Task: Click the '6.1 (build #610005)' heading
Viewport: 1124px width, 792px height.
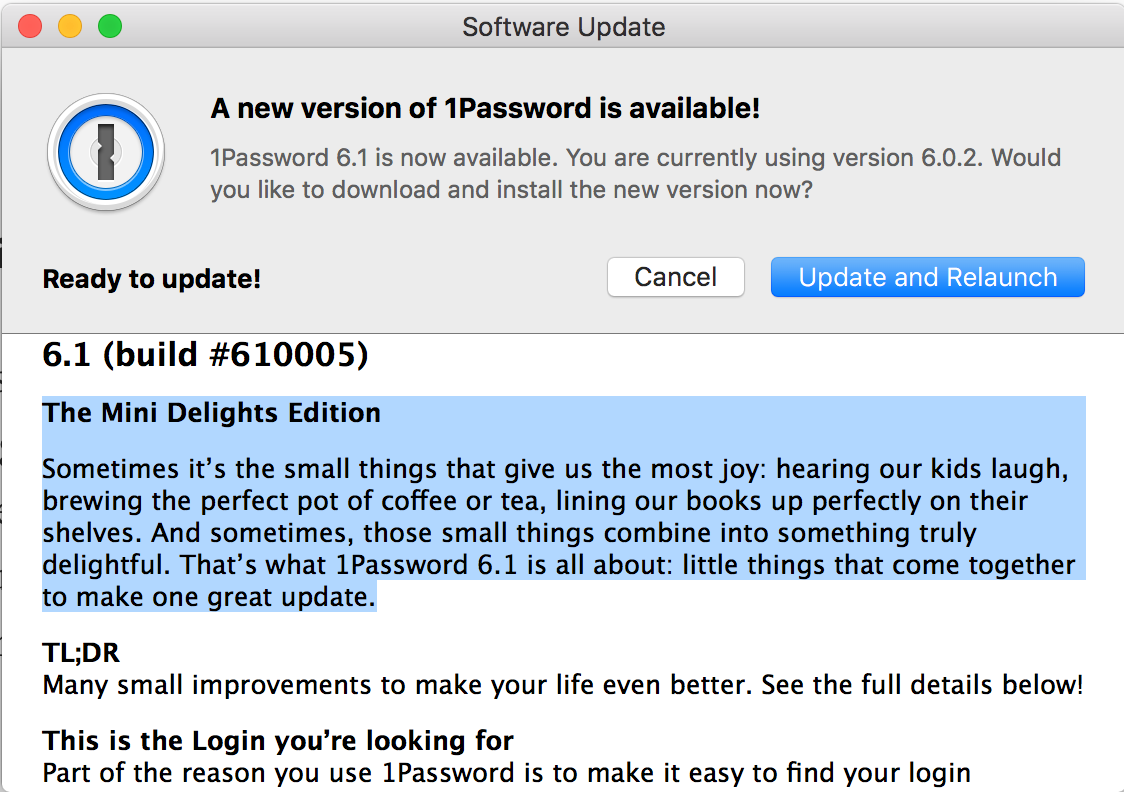Action: point(205,355)
